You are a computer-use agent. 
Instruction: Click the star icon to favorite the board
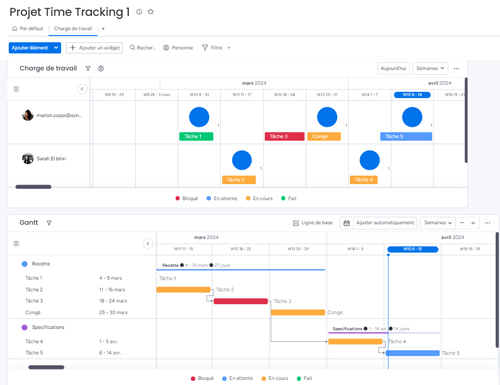(151, 12)
